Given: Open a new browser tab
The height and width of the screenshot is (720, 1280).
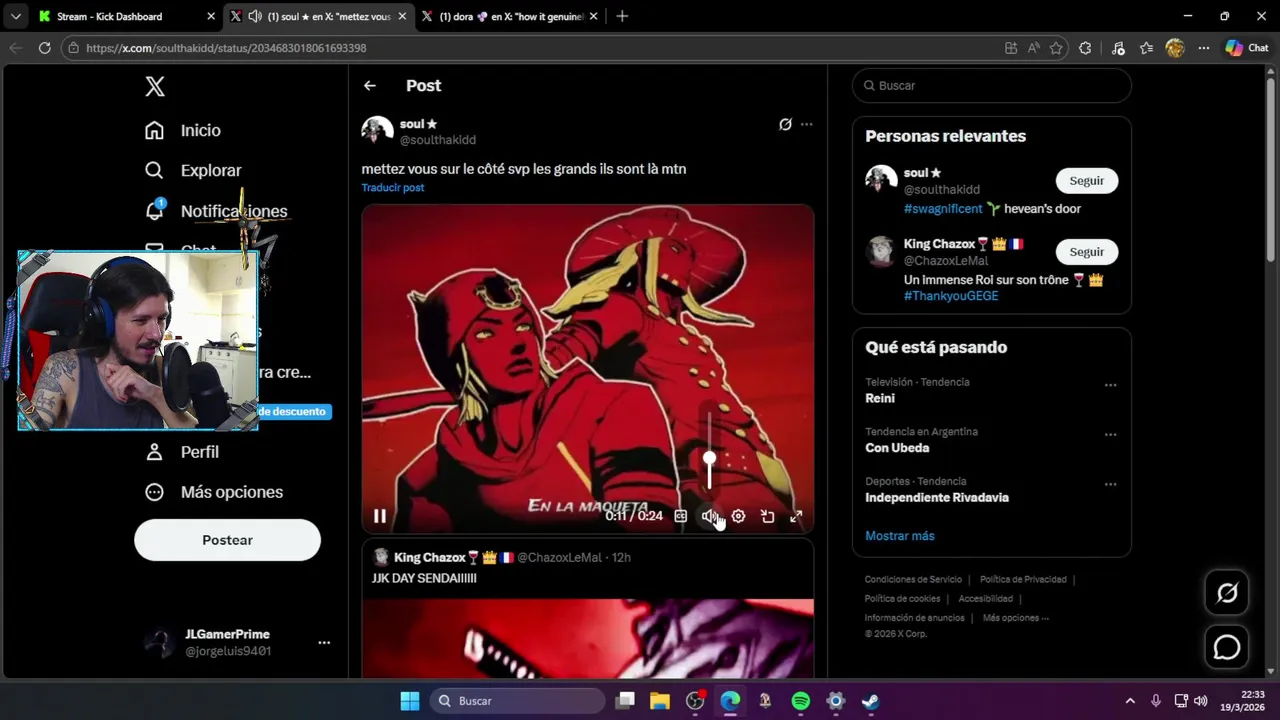Looking at the screenshot, I should 622,16.
